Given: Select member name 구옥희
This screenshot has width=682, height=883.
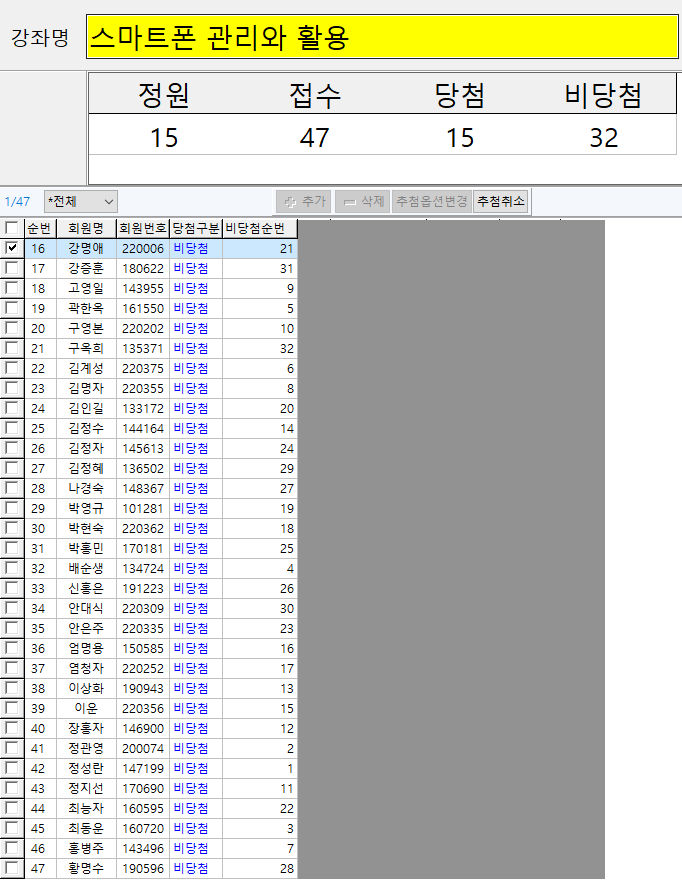Looking at the screenshot, I should coord(86,349).
